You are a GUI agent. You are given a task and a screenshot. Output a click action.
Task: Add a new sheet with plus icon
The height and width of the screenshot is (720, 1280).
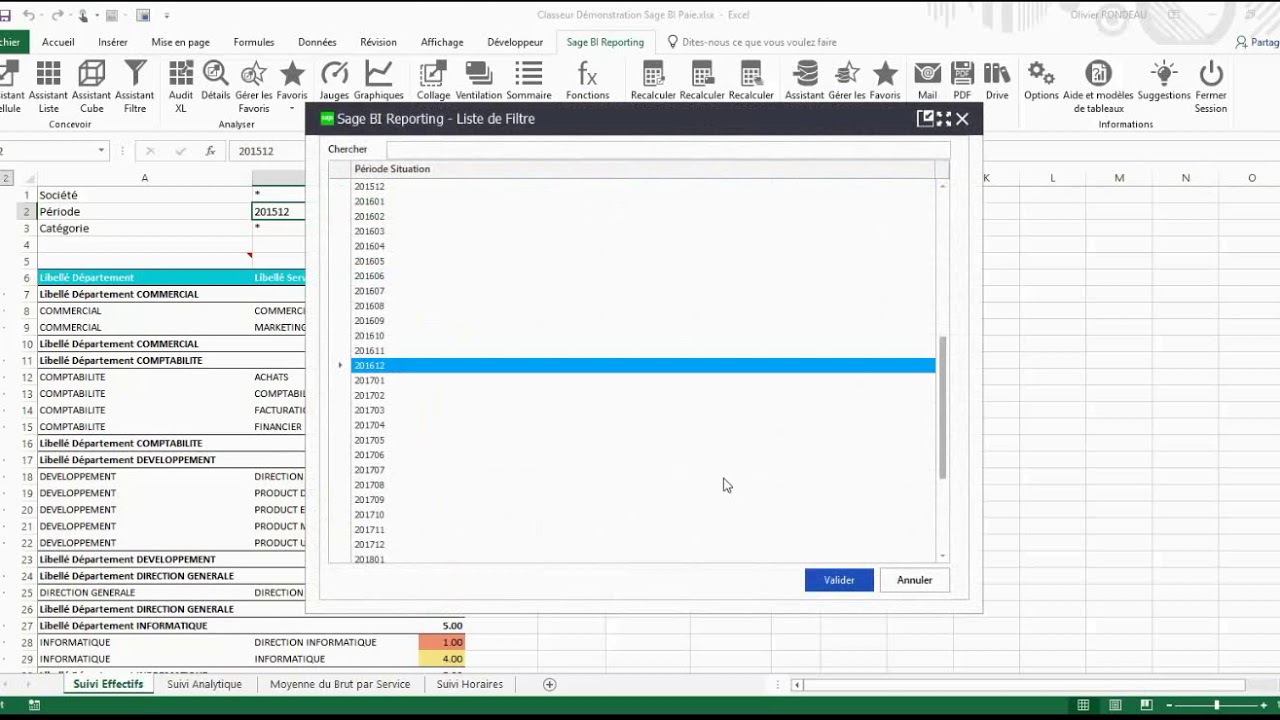[549, 684]
